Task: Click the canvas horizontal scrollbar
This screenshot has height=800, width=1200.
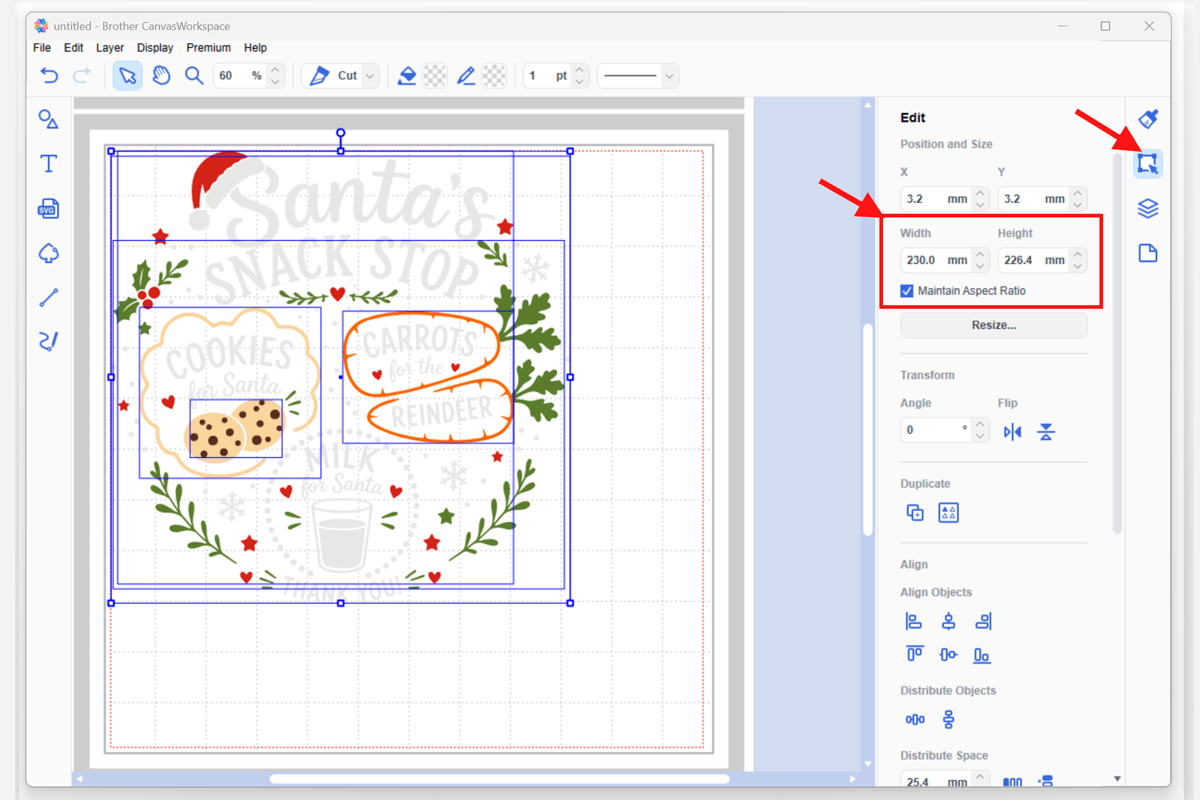Action: 500,779
